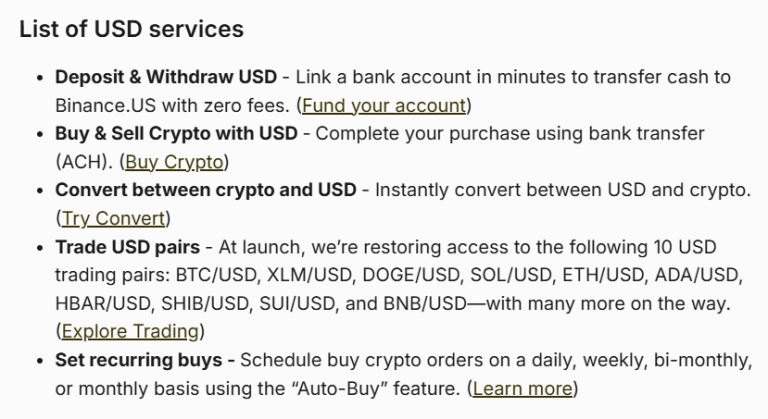This screenshot has height=419, width=768.
Task: Click the BTC/USD trading pair text
Action: tap(217, 275)
